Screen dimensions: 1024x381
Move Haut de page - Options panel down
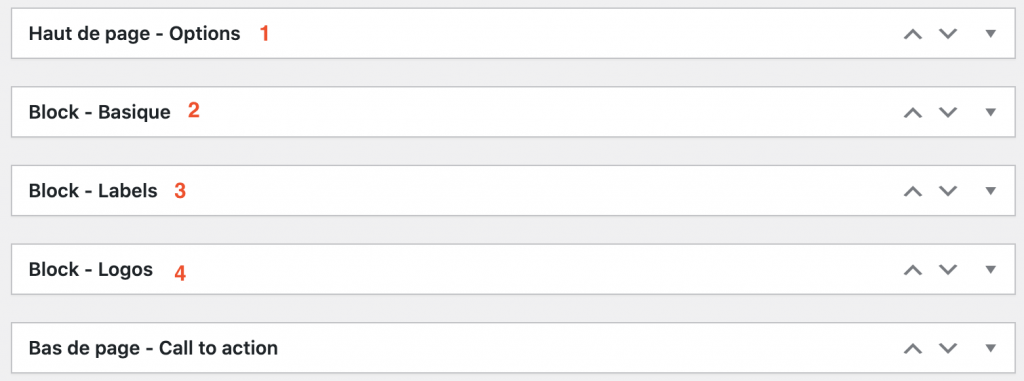(x=948, y=34)
